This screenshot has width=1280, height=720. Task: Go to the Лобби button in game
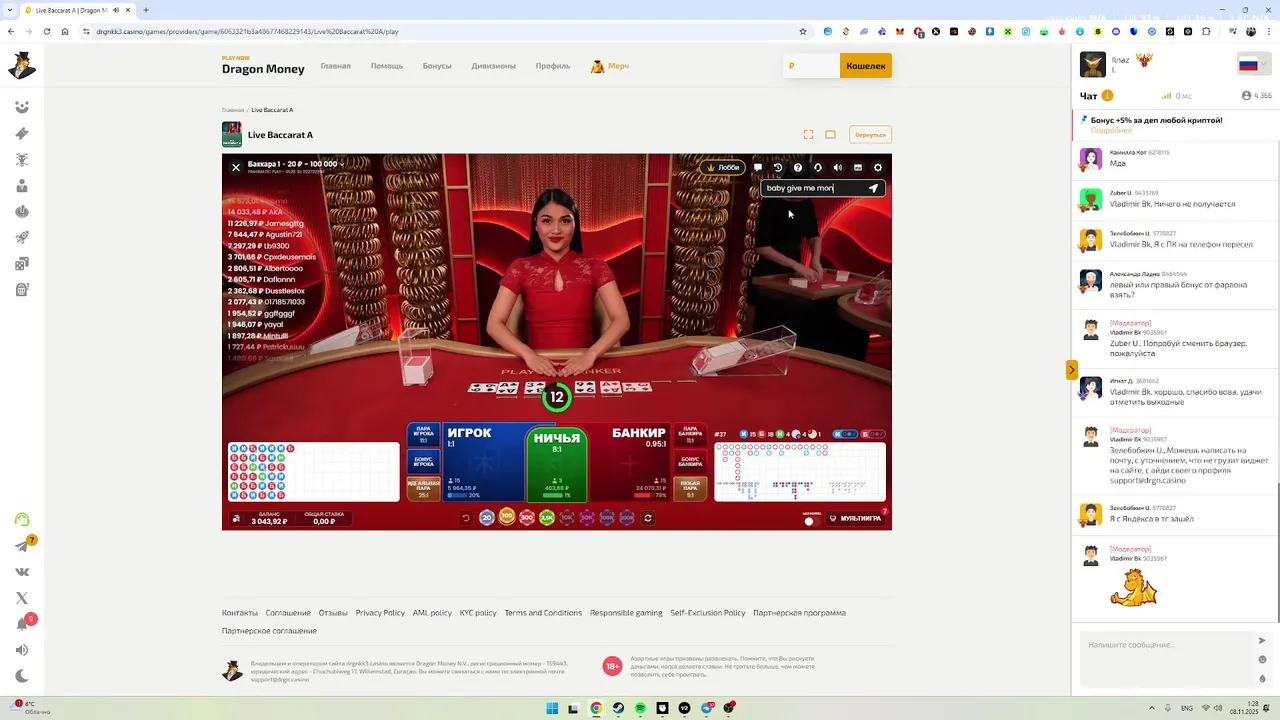pos(722,168)
